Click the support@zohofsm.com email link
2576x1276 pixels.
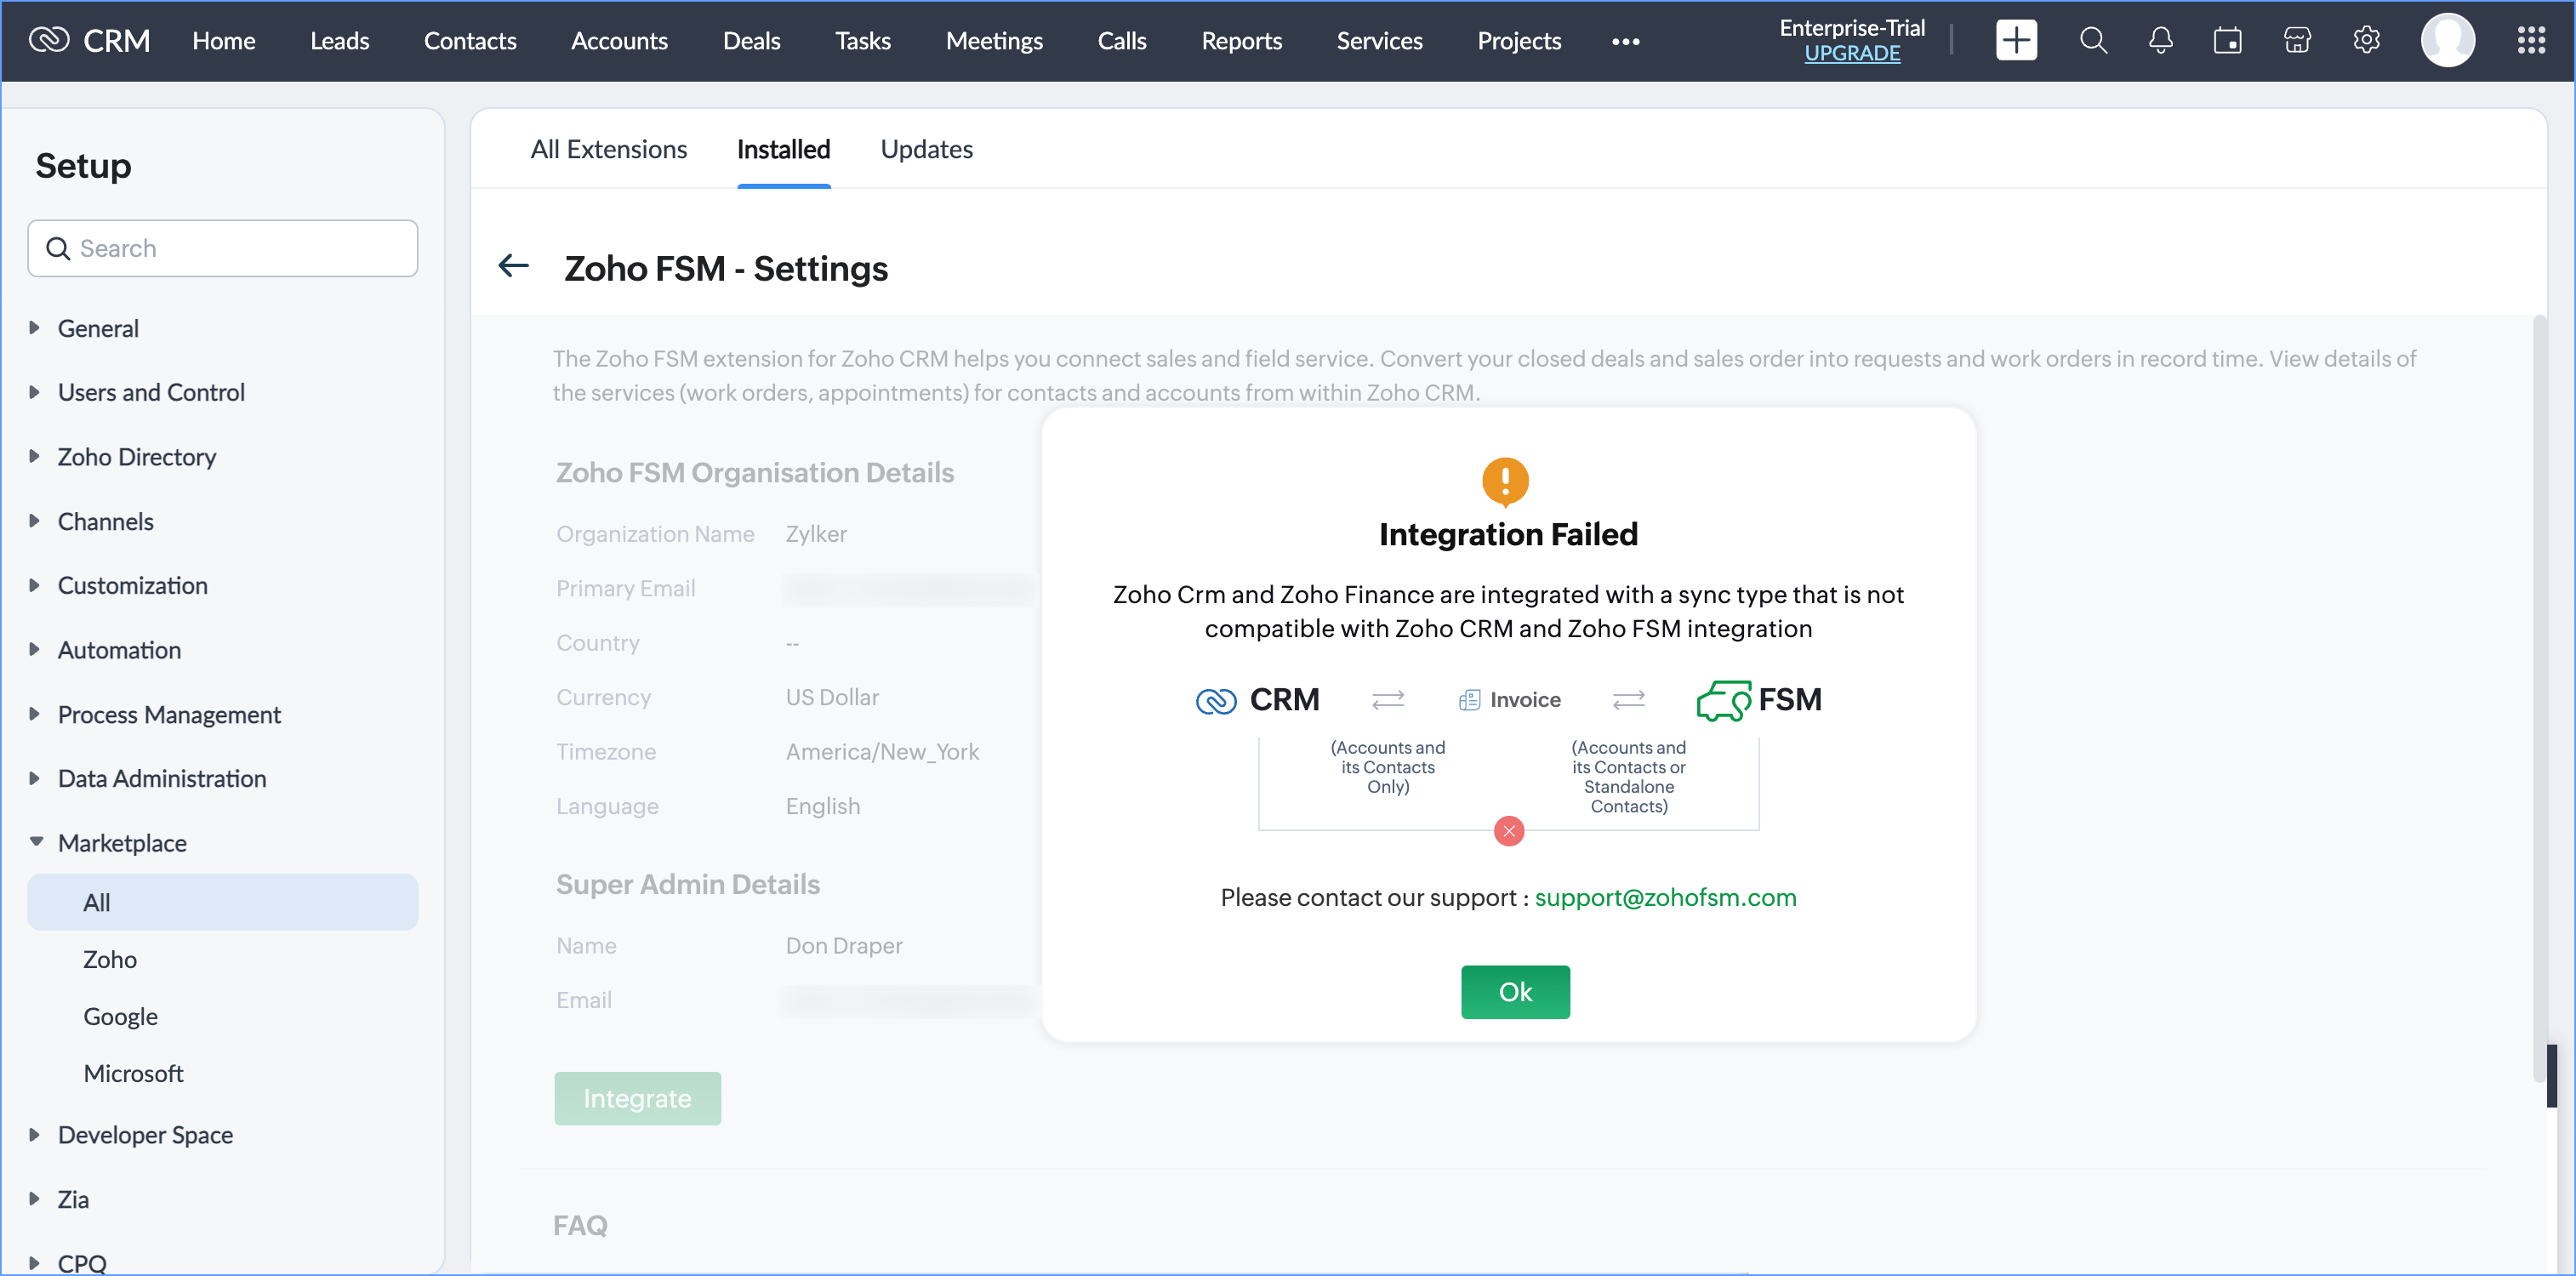coord(1665,897)
